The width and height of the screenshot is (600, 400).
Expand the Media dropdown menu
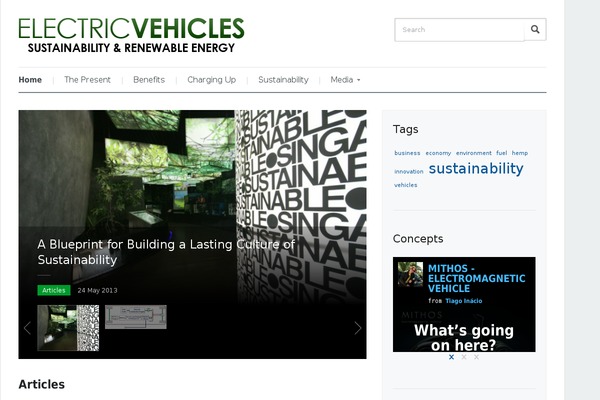click(345, 80)
